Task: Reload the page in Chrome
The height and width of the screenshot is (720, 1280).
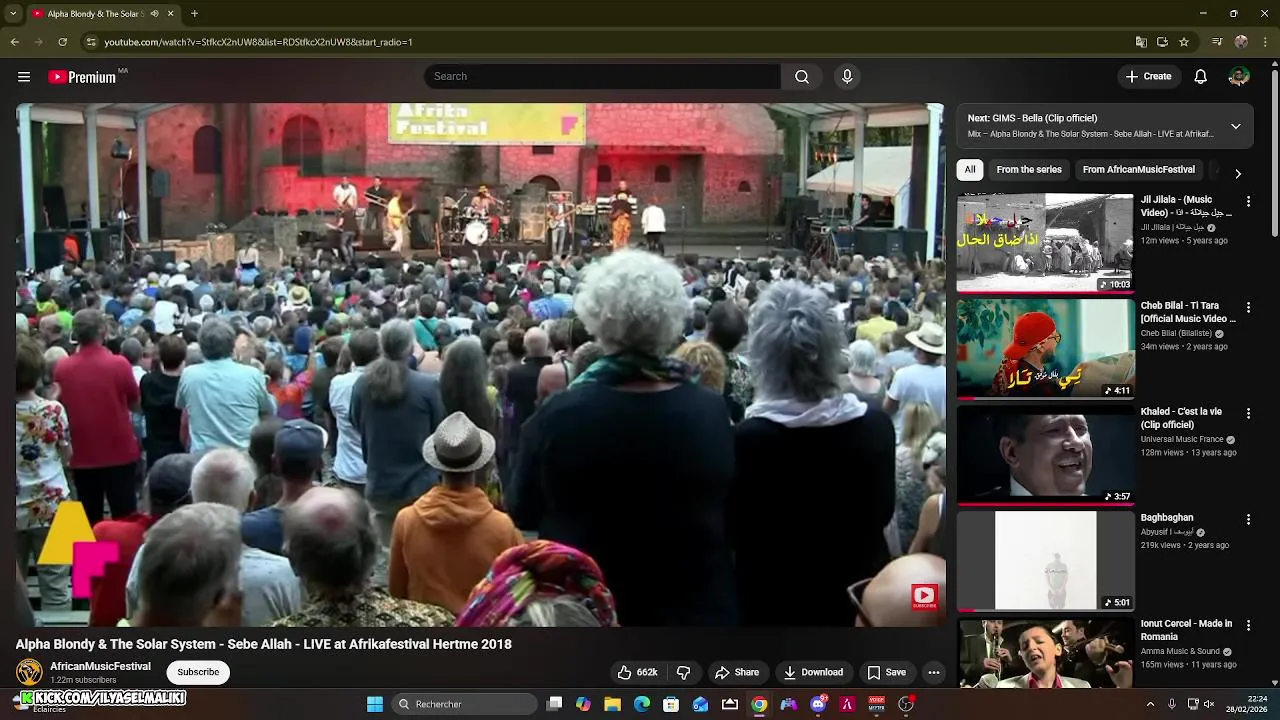Action: coord(62,42)
